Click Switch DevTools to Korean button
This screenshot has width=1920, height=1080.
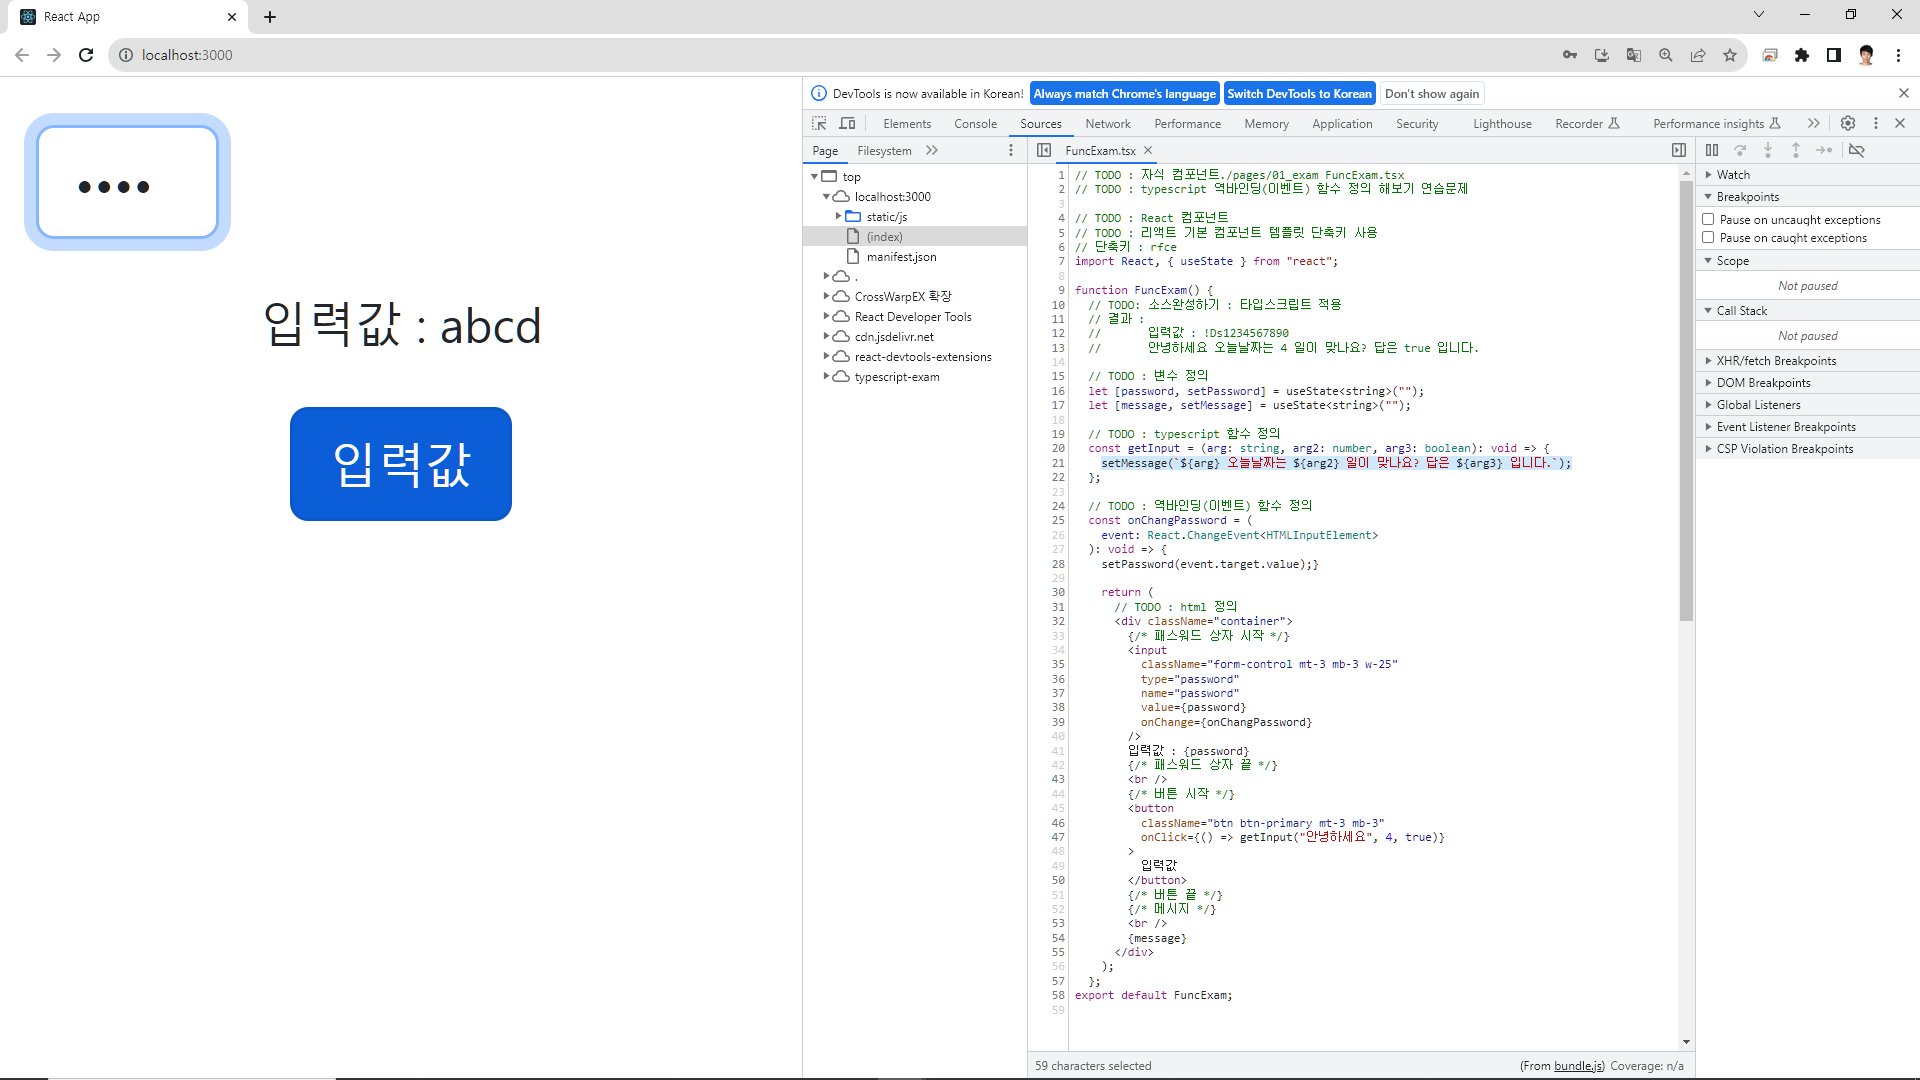point(1299,94)
